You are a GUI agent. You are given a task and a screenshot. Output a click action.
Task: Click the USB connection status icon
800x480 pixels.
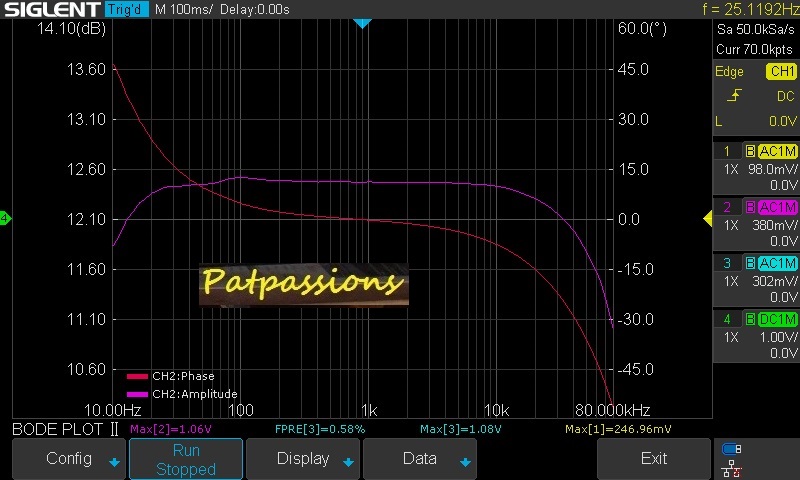[731, 449]
